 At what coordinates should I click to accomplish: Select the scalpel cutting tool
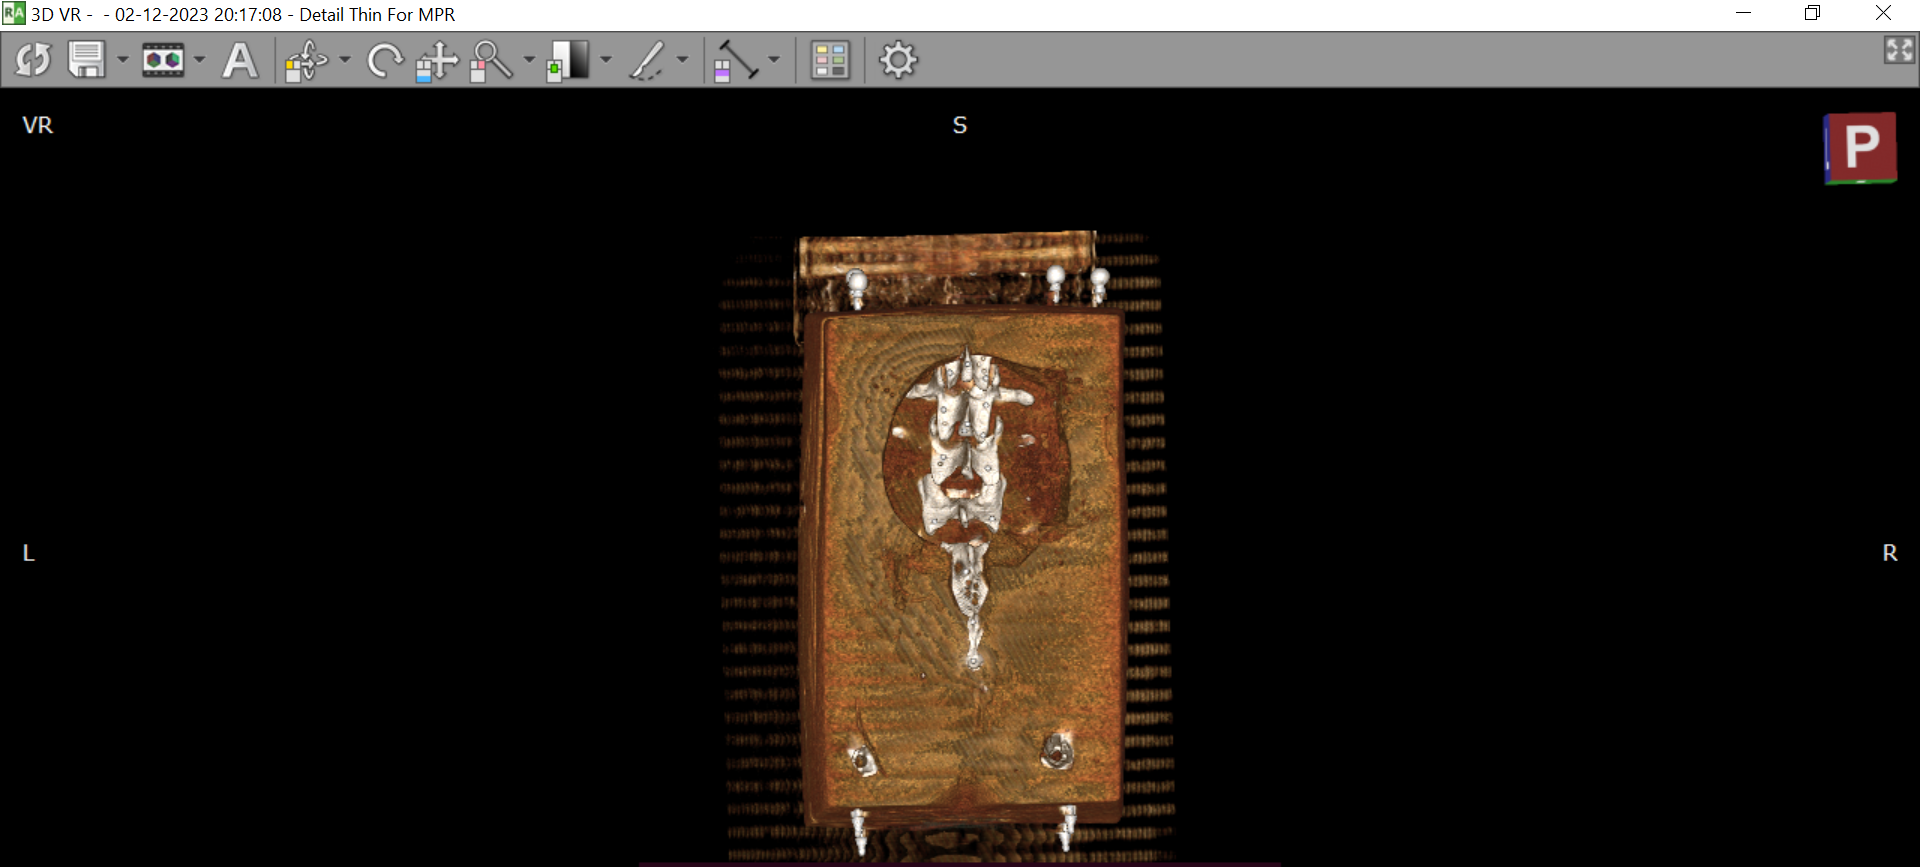tap(647, 60)
